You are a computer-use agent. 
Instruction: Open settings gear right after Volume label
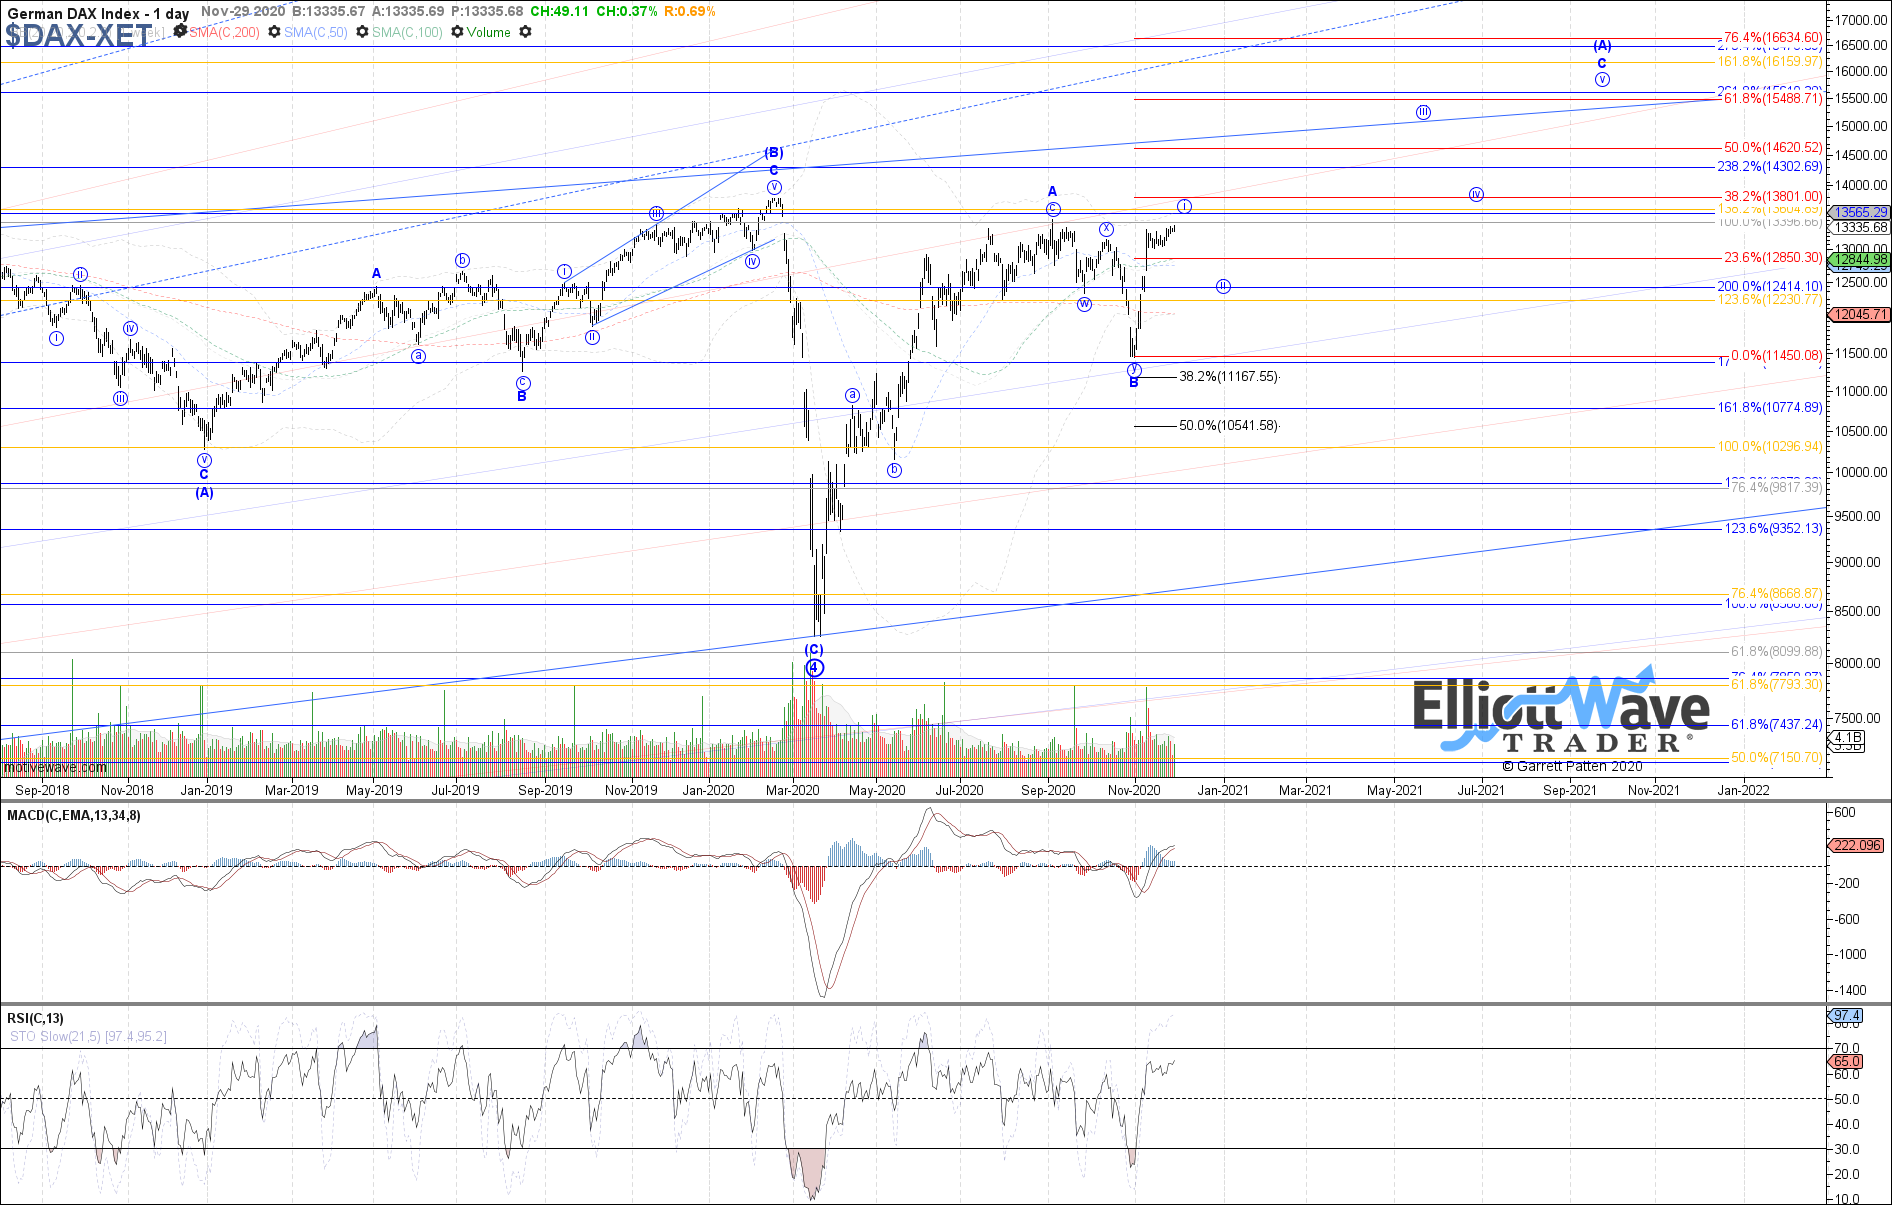coord(525,32)
